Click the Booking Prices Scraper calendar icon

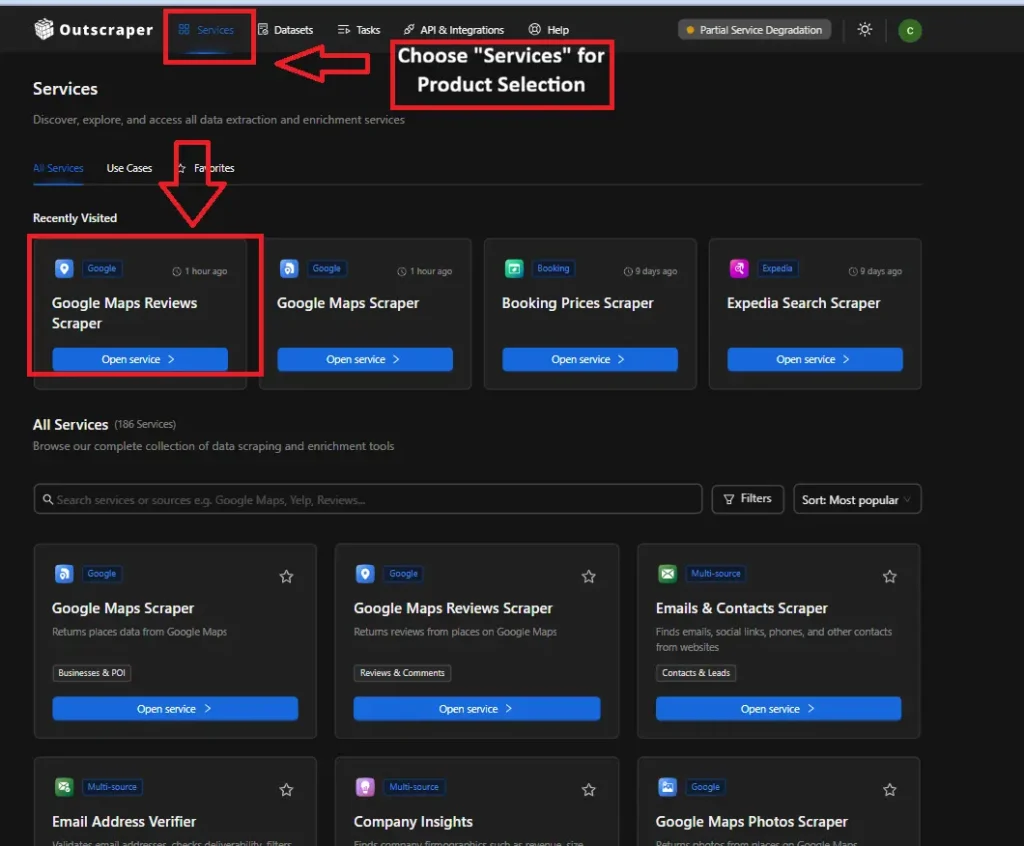pyautogui.click(x=514, y=268)
